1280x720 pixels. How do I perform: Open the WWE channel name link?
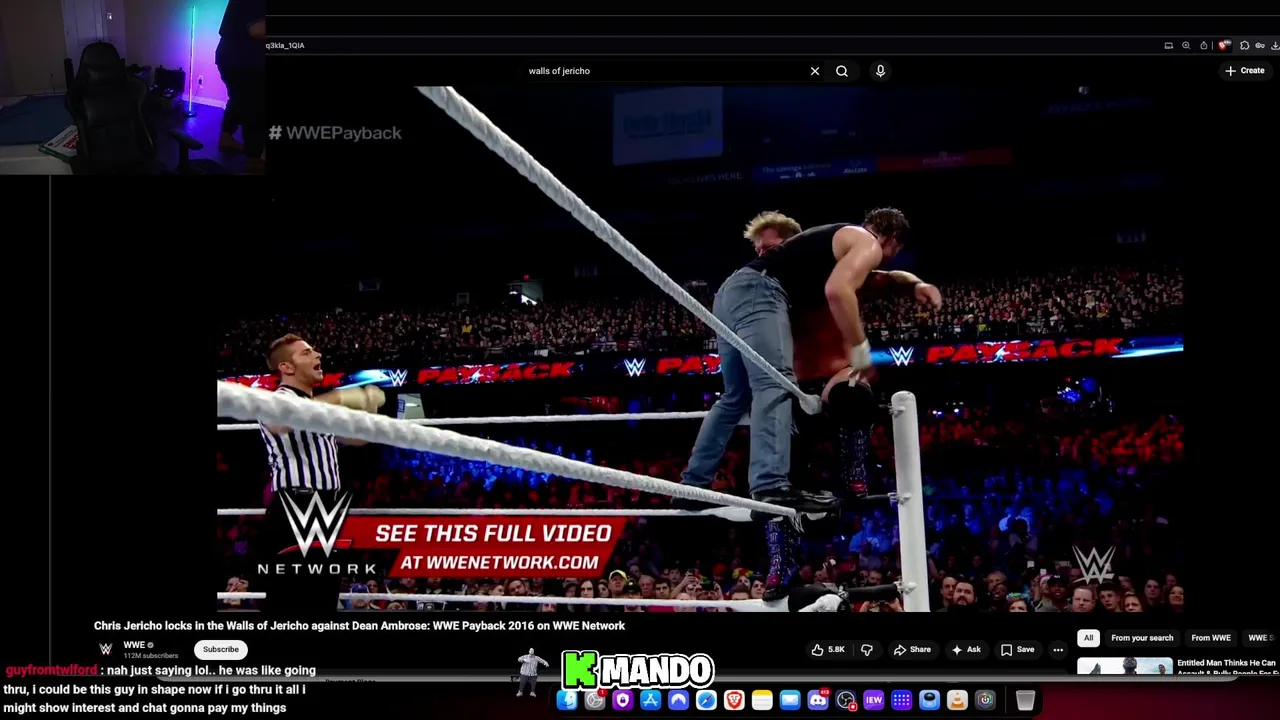[x=134, y=645]
